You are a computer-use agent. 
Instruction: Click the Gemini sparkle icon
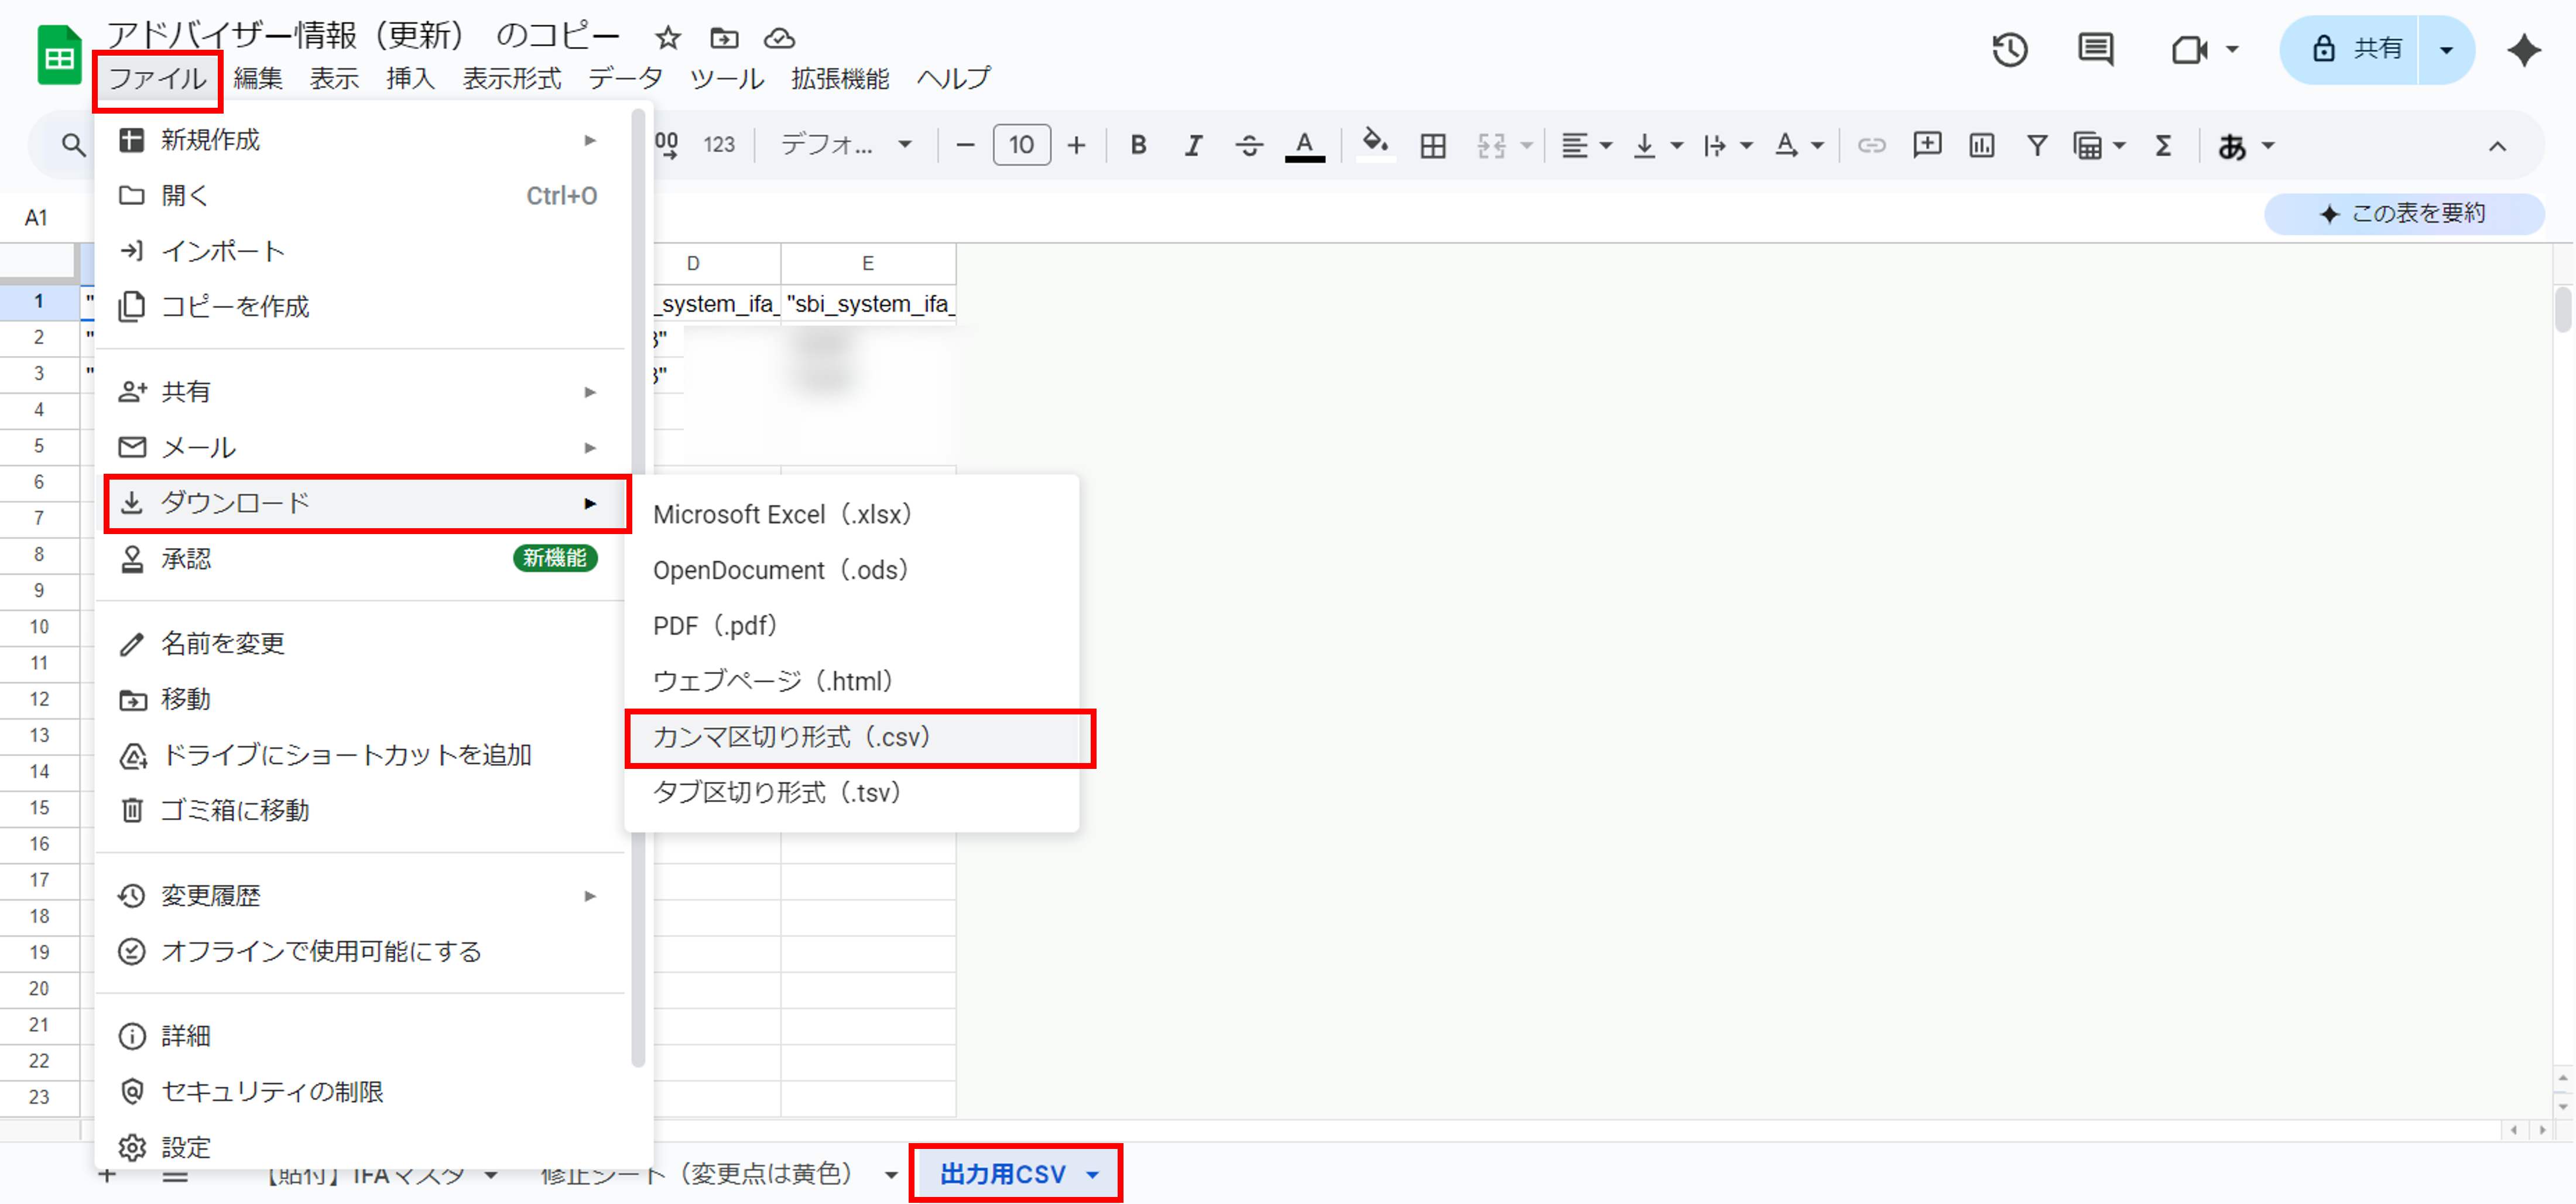click(x=2524, y=49)
